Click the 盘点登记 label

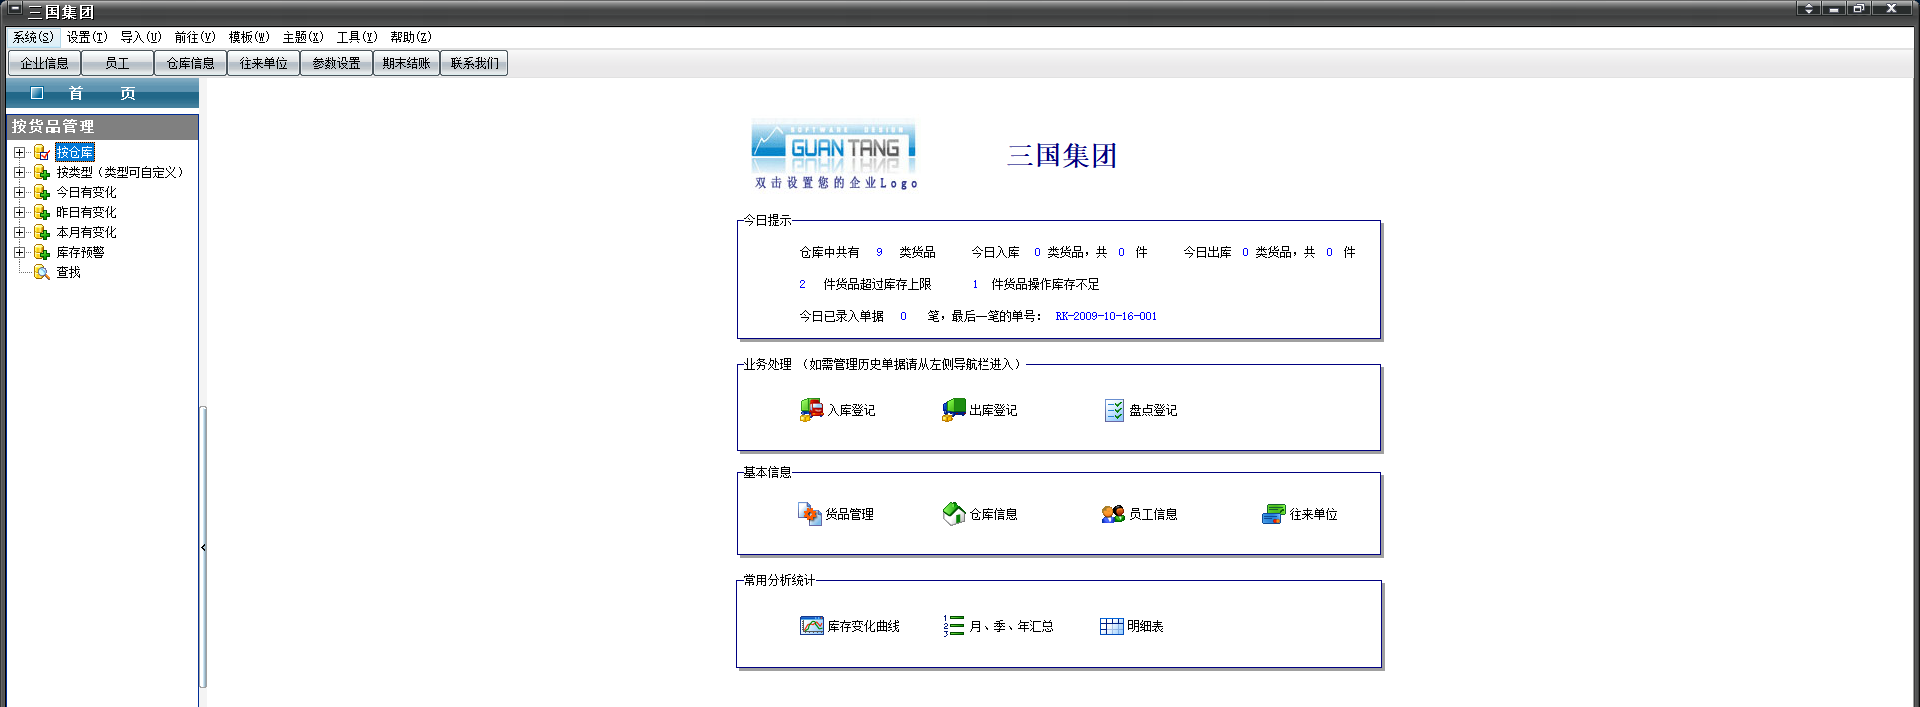pyautogui.click(x=1153, y=410)
